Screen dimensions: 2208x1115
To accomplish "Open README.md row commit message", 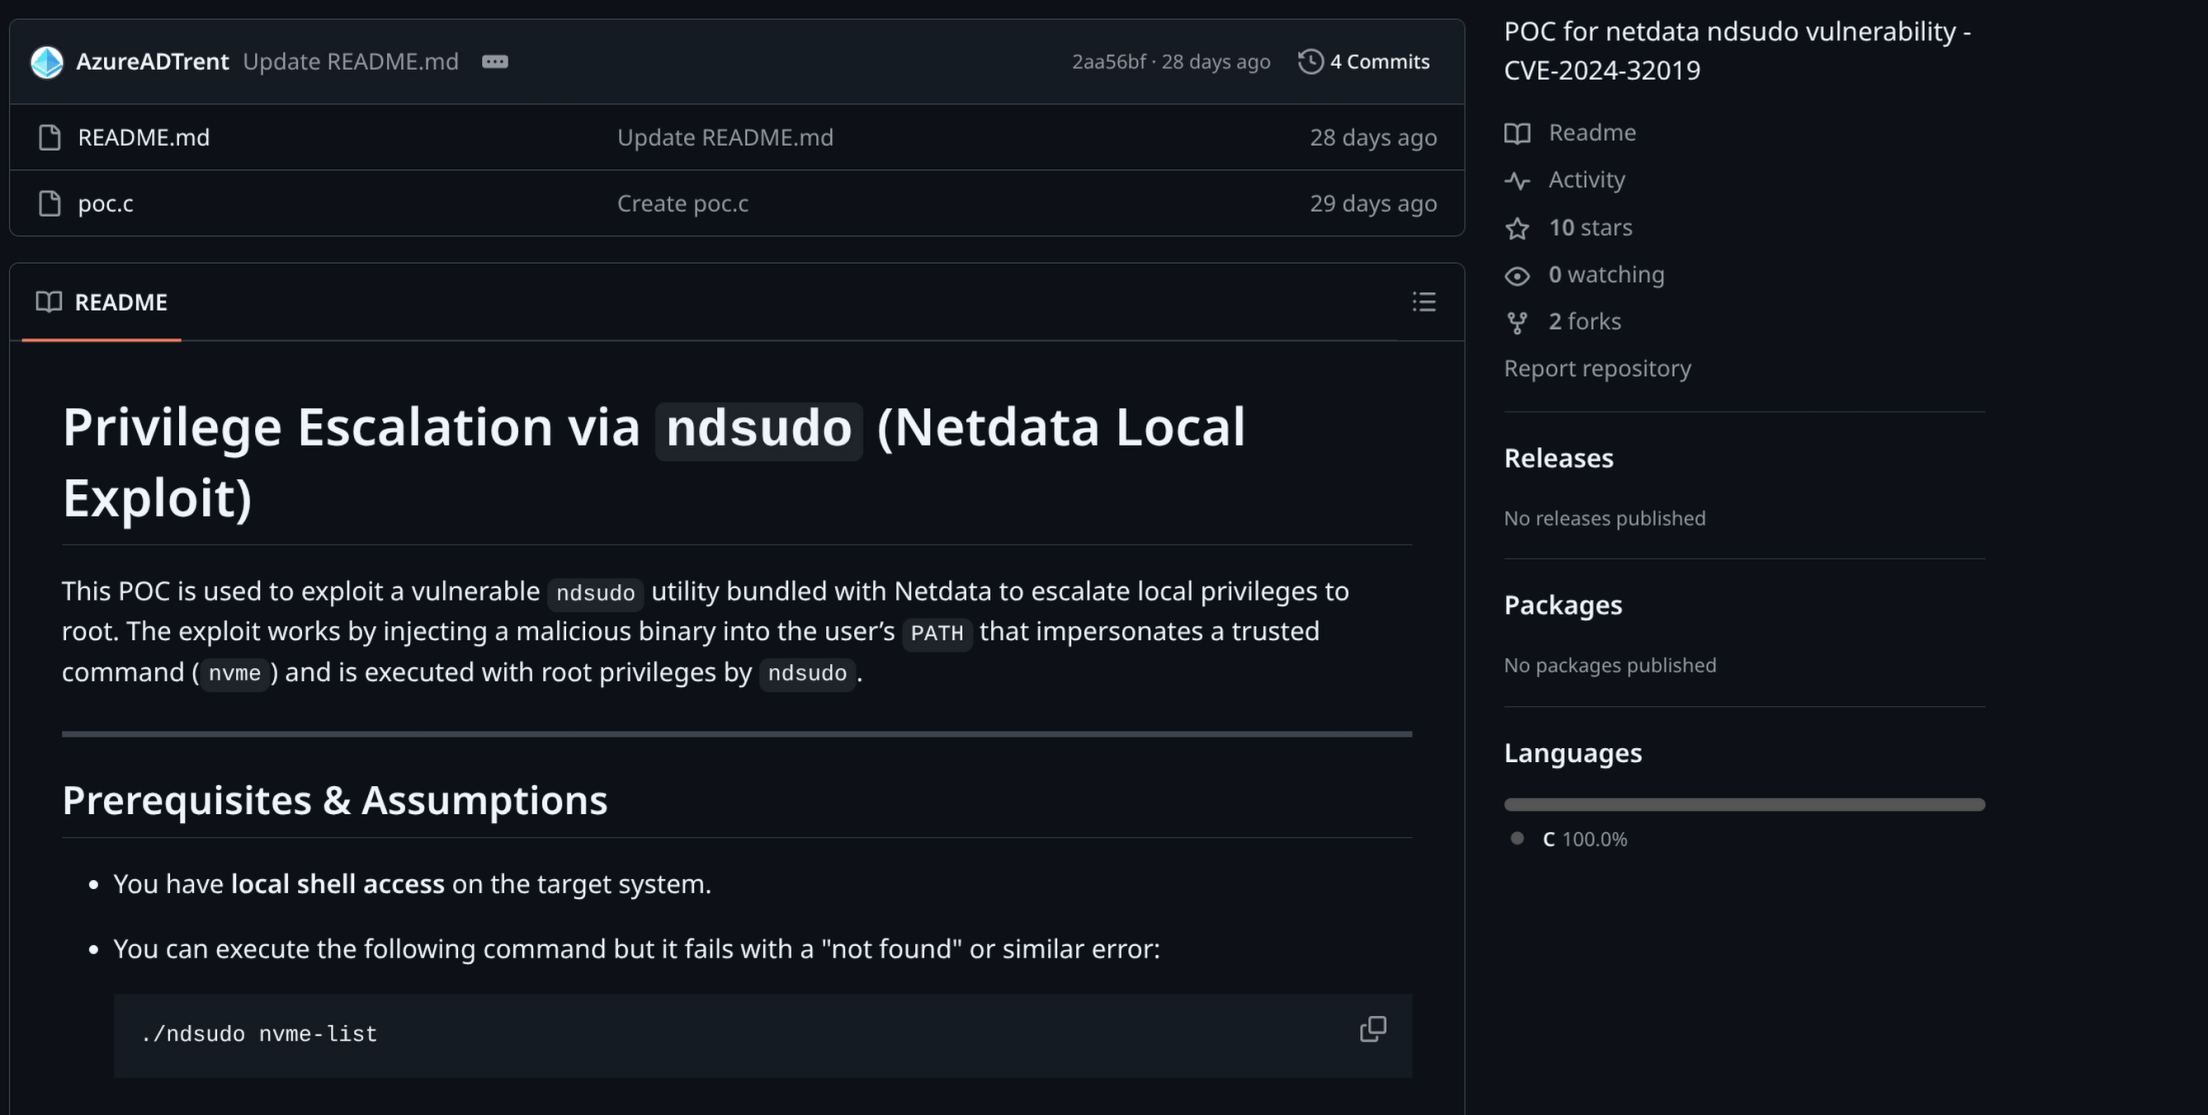I will click(x=725, y=138).
